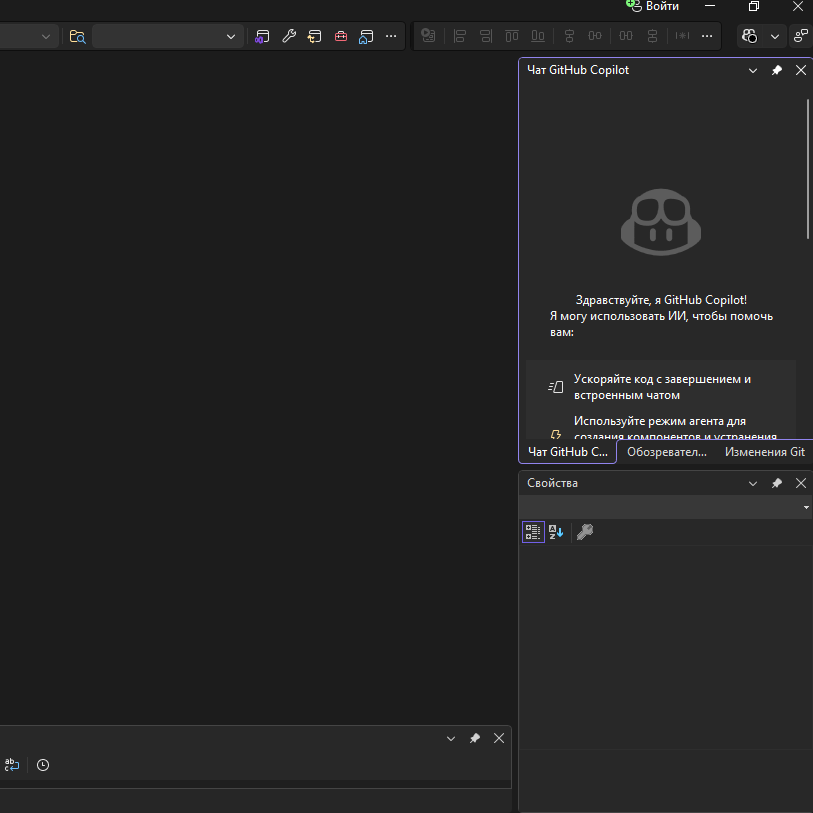Close the Свойства panel
Viewport: 813px width, 813px height.
click(x=801, y=483)
